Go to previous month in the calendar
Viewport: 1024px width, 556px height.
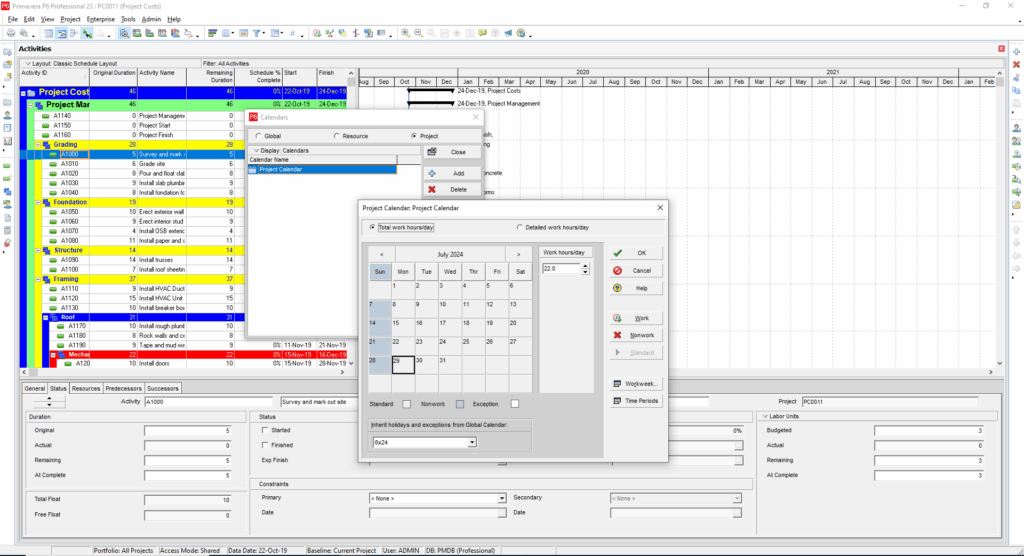coord(381,254)
